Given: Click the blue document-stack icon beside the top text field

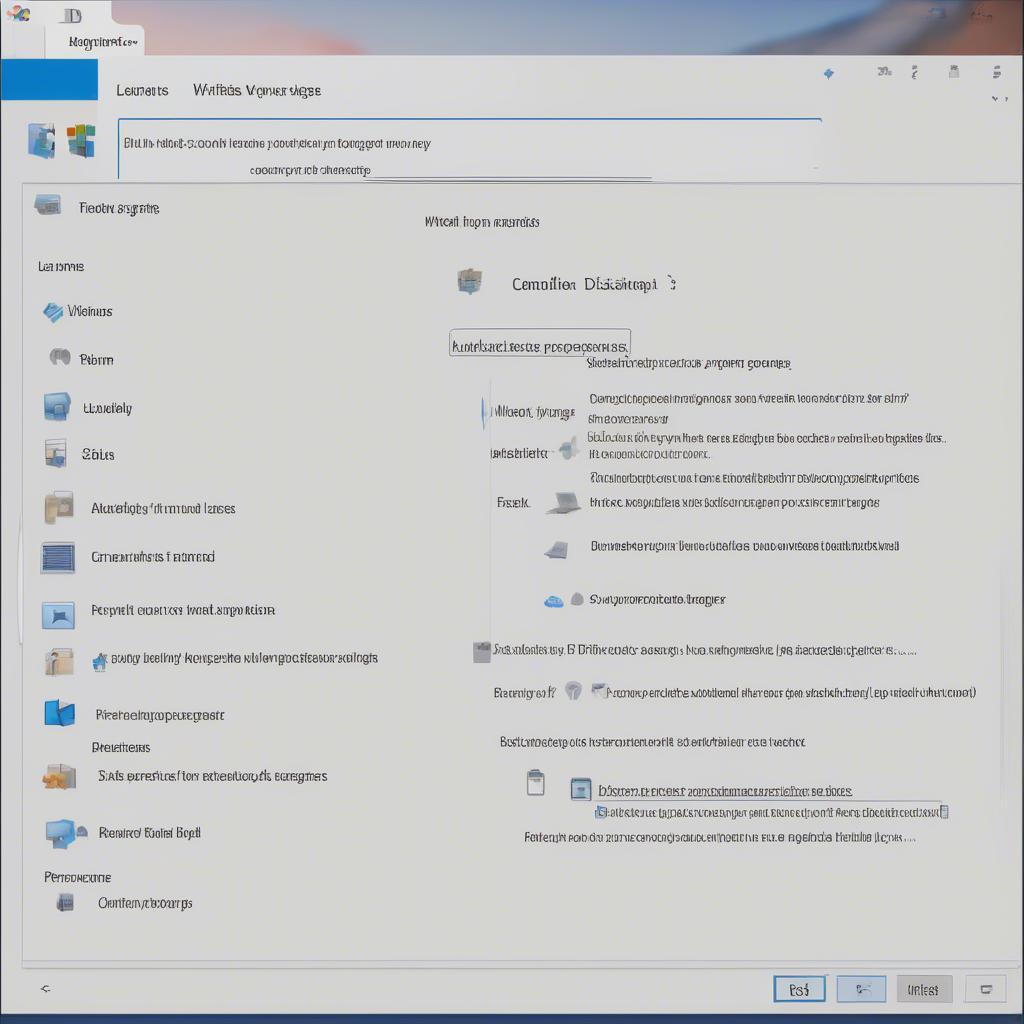Looking at the screenshot, I should click(42, 140).
